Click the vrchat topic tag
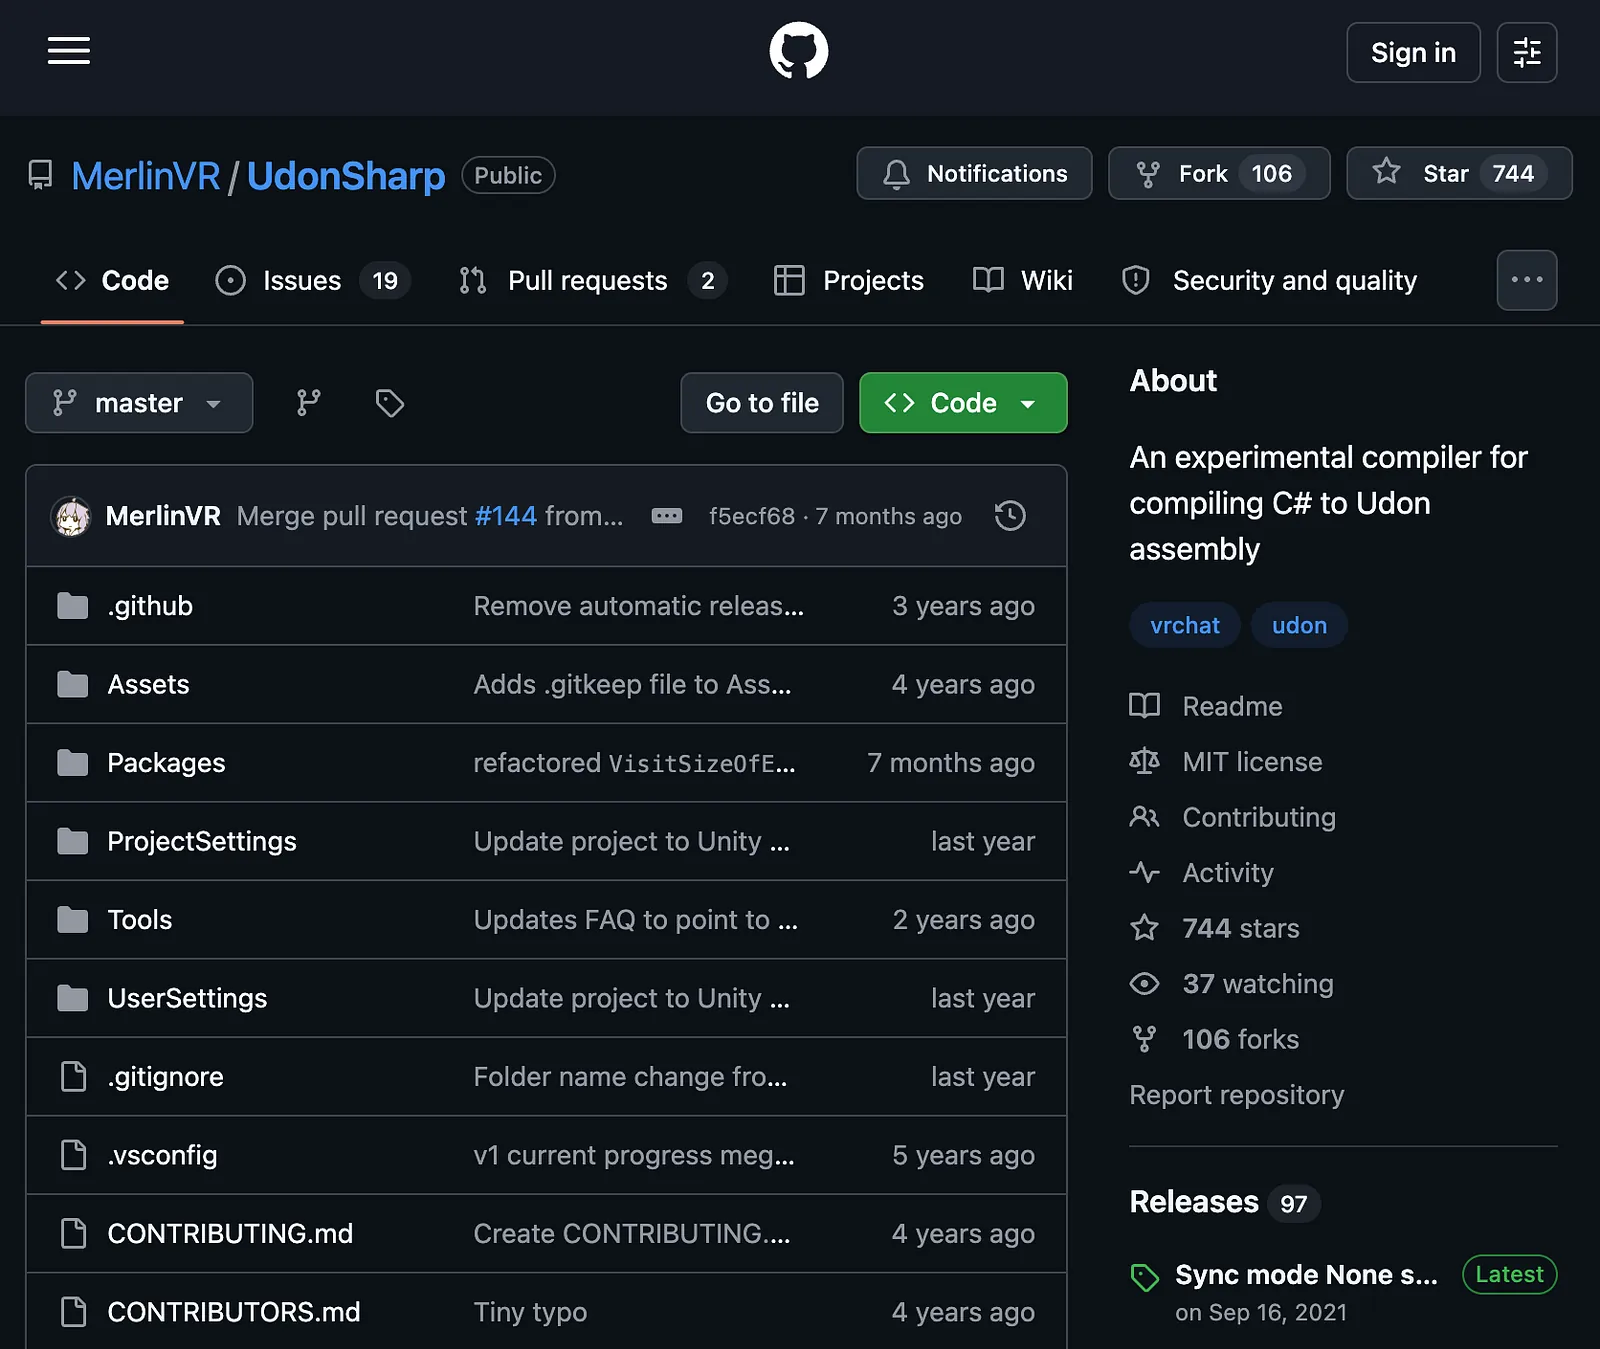The height and width of the screenshot is (1349, 1600). 1185,625
